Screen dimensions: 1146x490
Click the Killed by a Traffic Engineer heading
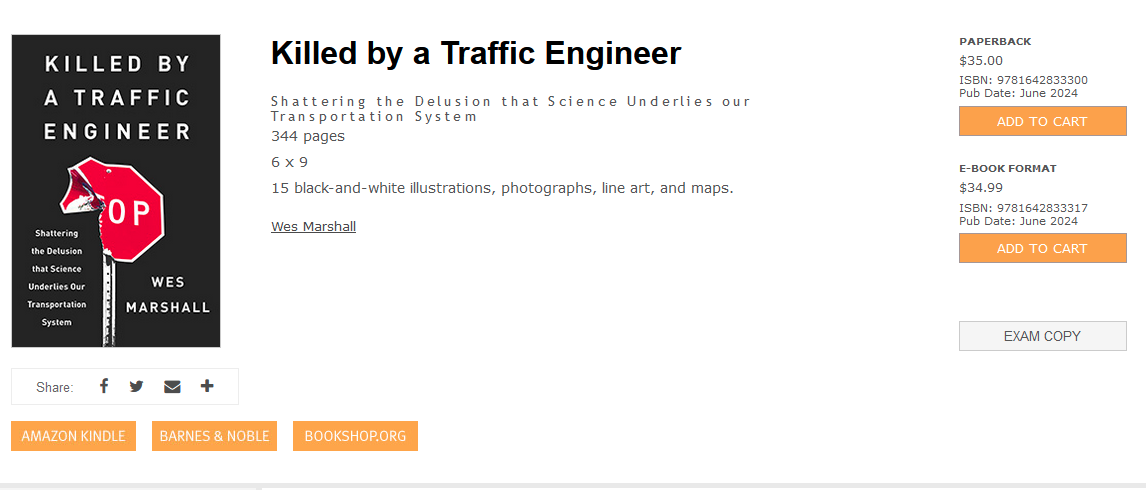point(476,53)
